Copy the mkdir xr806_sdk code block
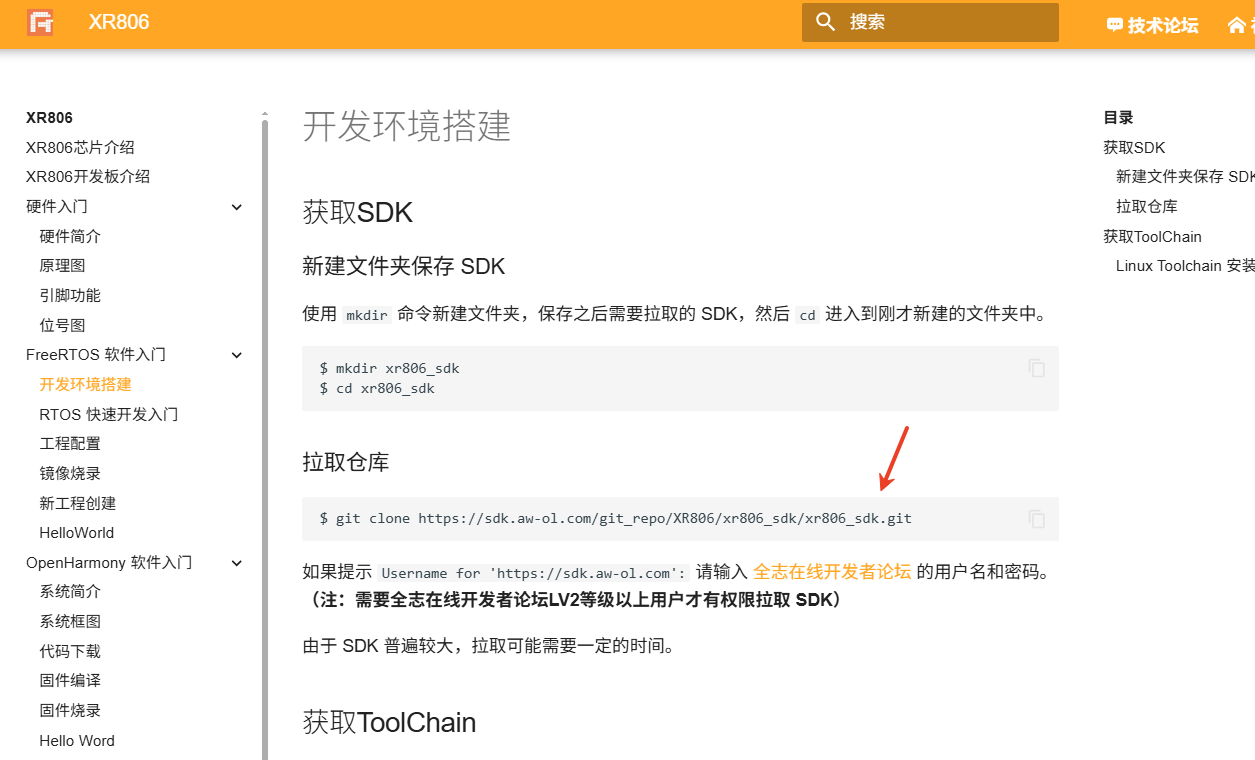Screen dimensions: 1255x760 tap(1037, 368)
